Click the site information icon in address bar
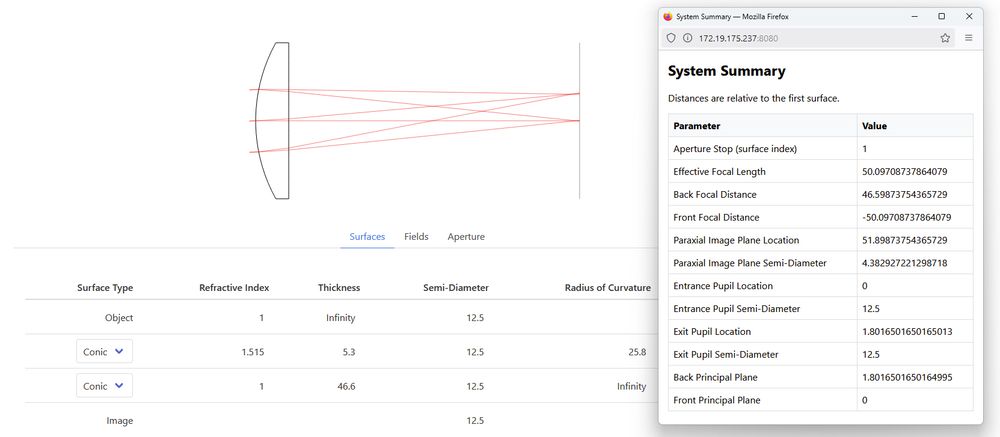The width and height of the screenshot is (1000, 437). [x=688, y=38]
